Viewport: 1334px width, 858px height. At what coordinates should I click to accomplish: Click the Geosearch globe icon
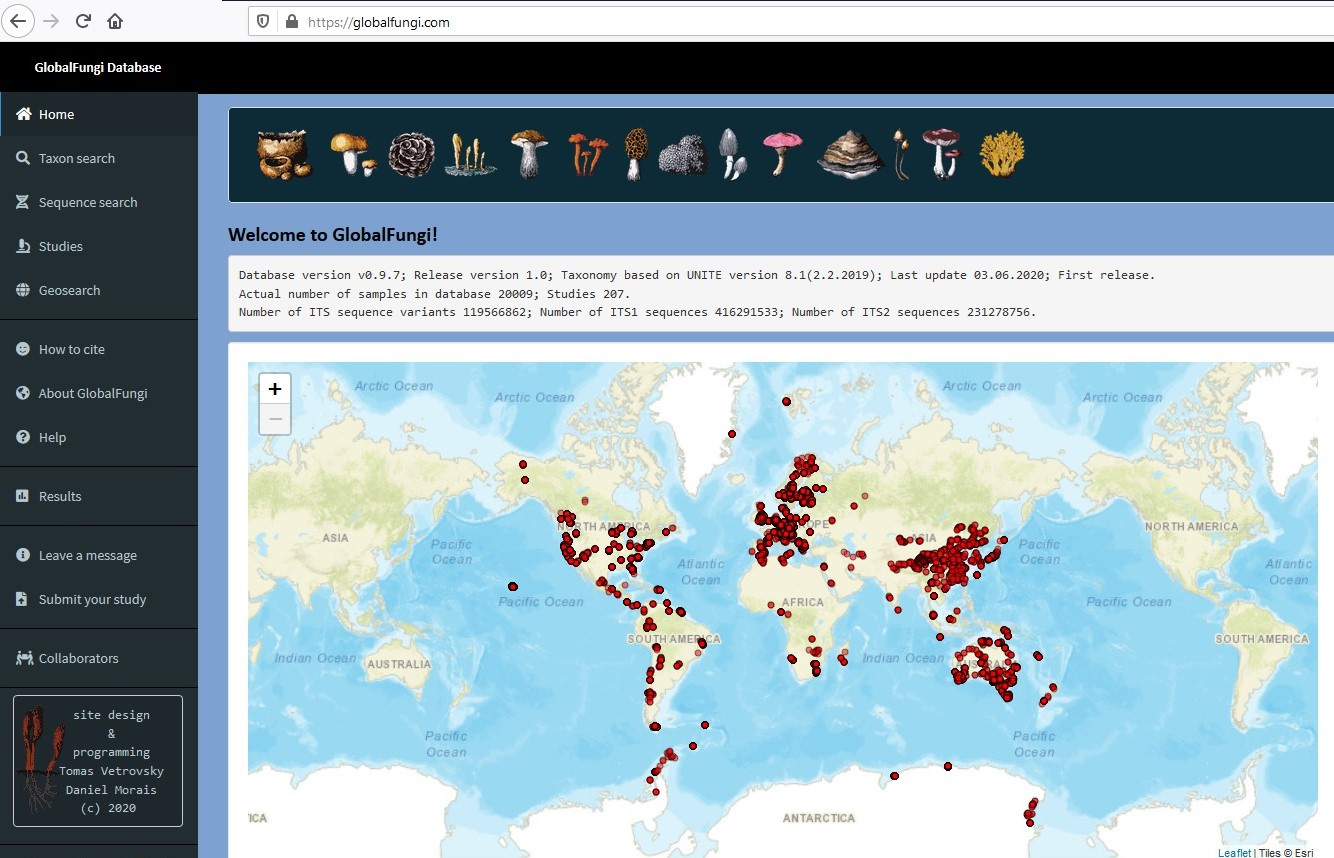22,290
